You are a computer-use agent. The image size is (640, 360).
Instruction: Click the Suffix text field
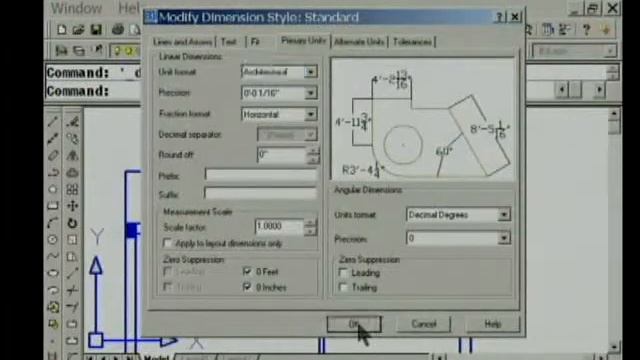point(261,193)
